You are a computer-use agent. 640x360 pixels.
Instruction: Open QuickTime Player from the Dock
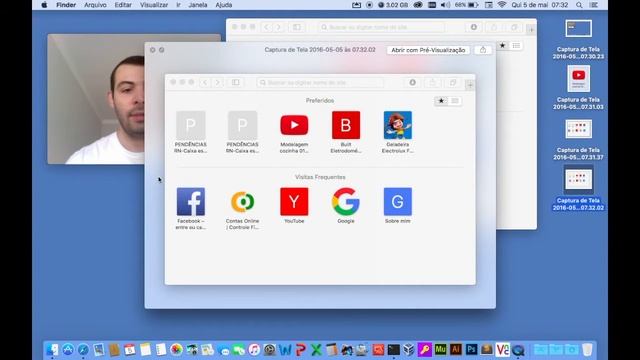point(518,350)
